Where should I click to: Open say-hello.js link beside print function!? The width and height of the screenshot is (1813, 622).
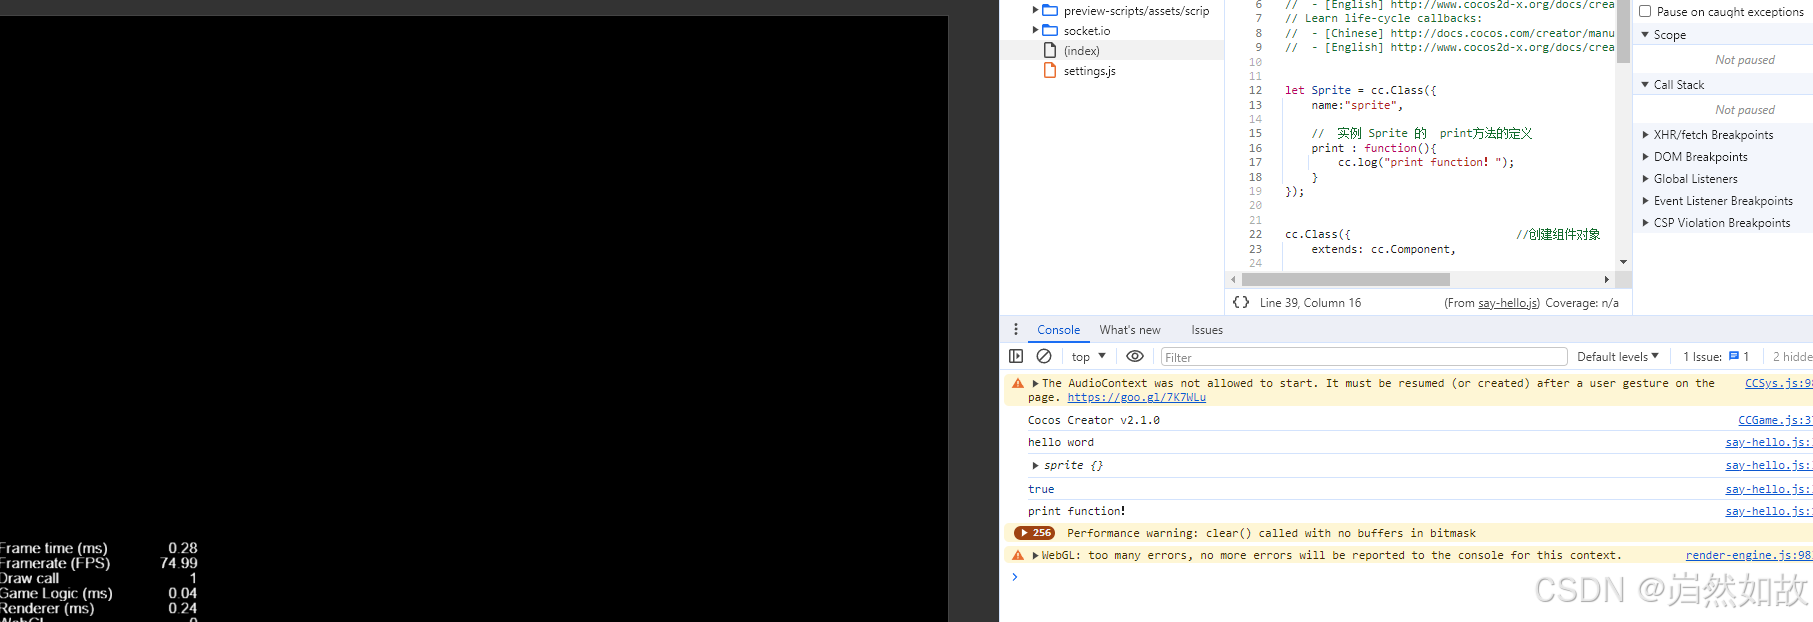(1768, 511)
